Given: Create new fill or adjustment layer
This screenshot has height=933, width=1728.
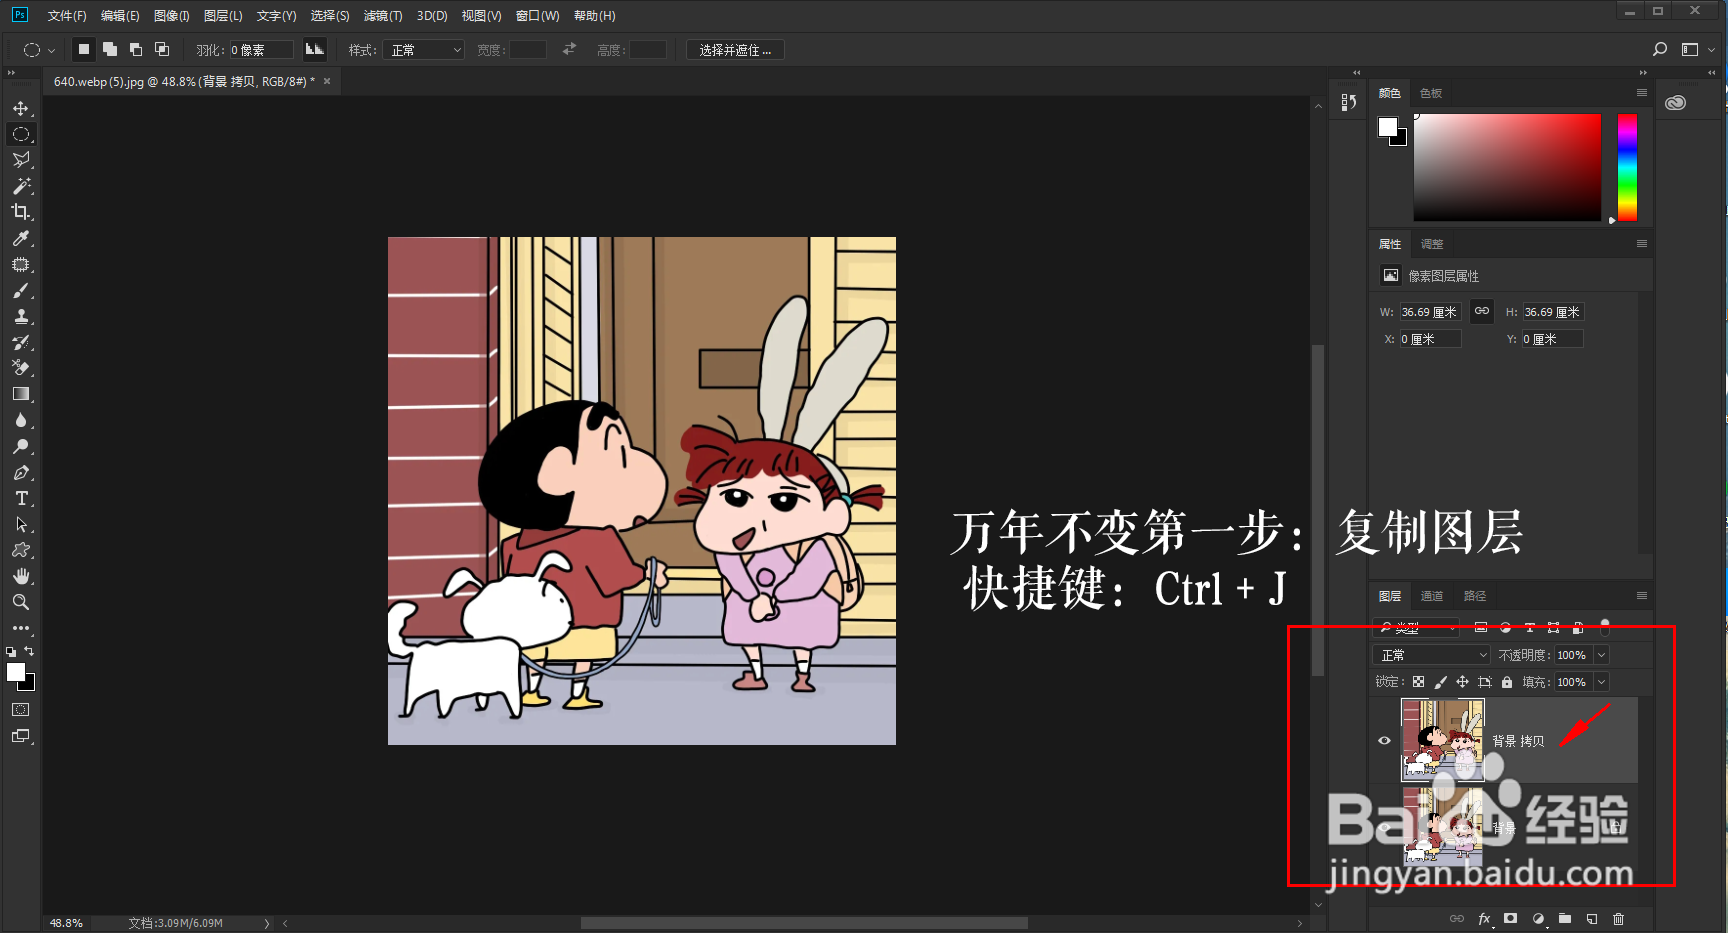Looking at the screenshot, I should pyautogui.click(x=1538, y=919).
